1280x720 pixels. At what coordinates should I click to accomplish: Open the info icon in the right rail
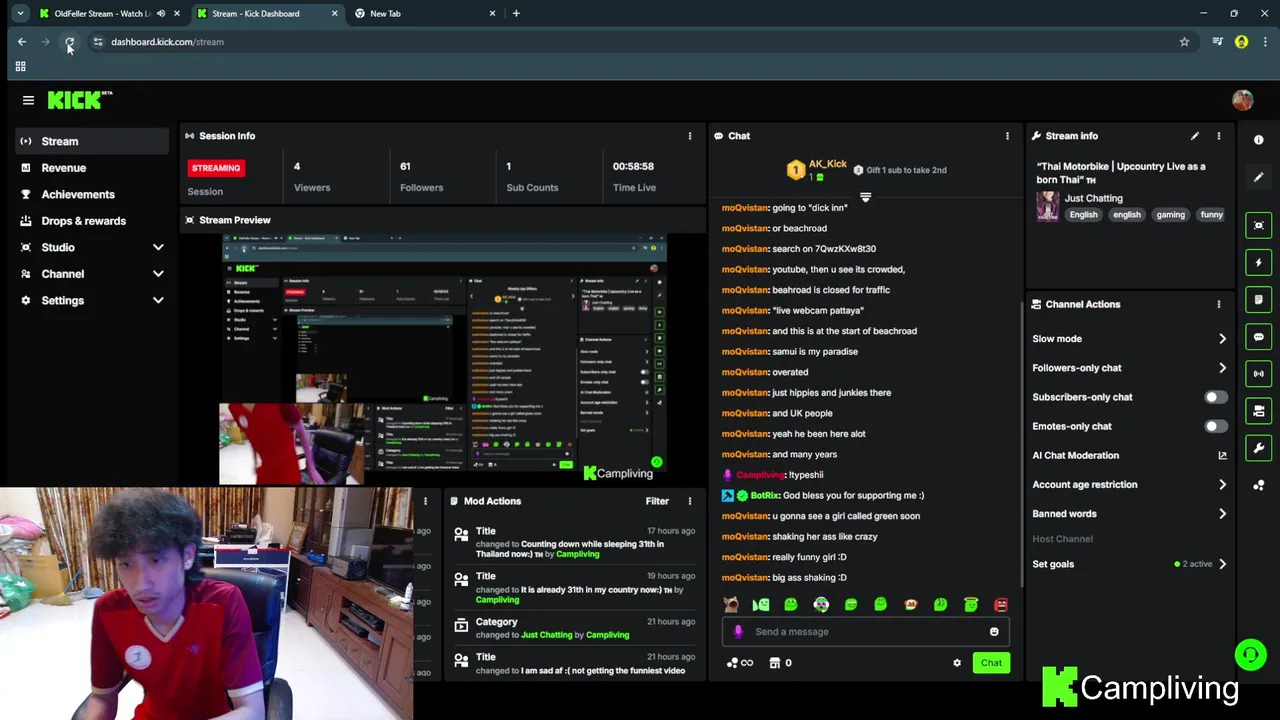tap(1259, 140)
